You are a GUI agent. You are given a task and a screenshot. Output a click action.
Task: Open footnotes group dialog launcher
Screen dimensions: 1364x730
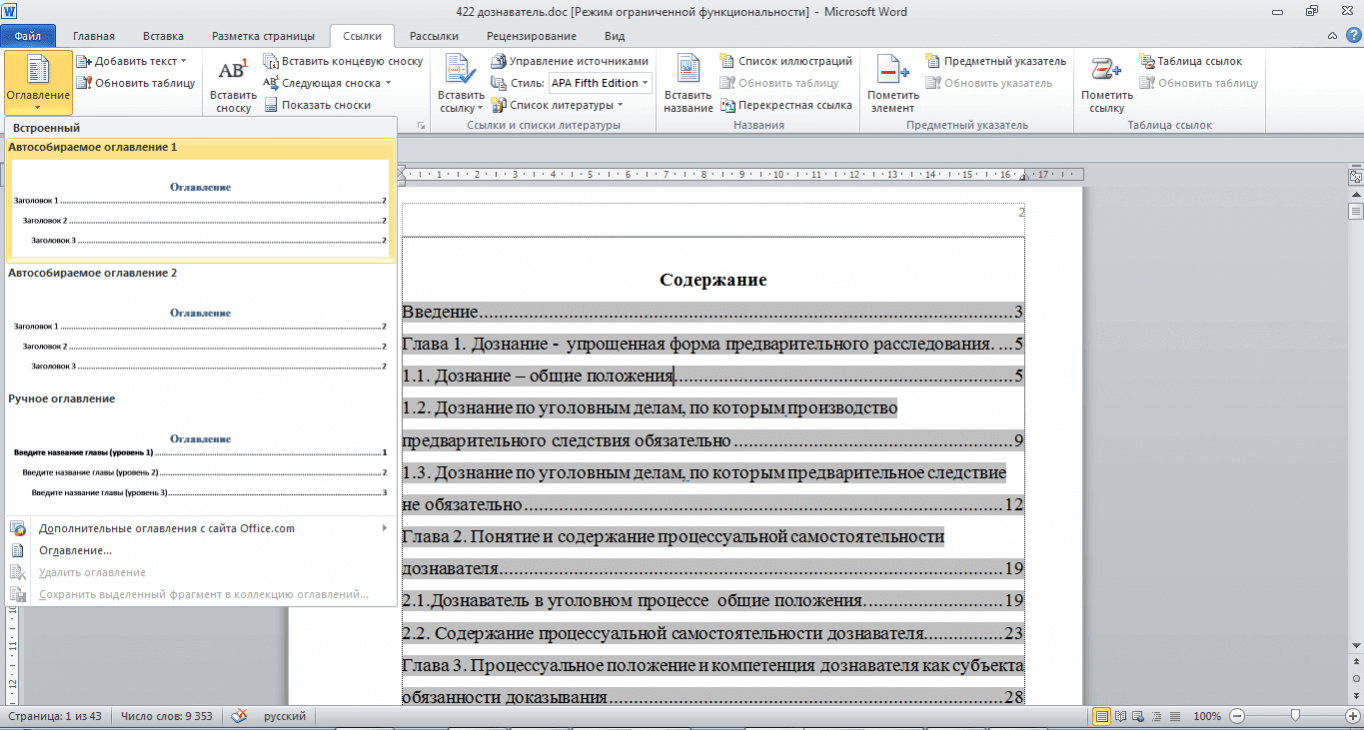pyautogui.click(x=421, y=126)
